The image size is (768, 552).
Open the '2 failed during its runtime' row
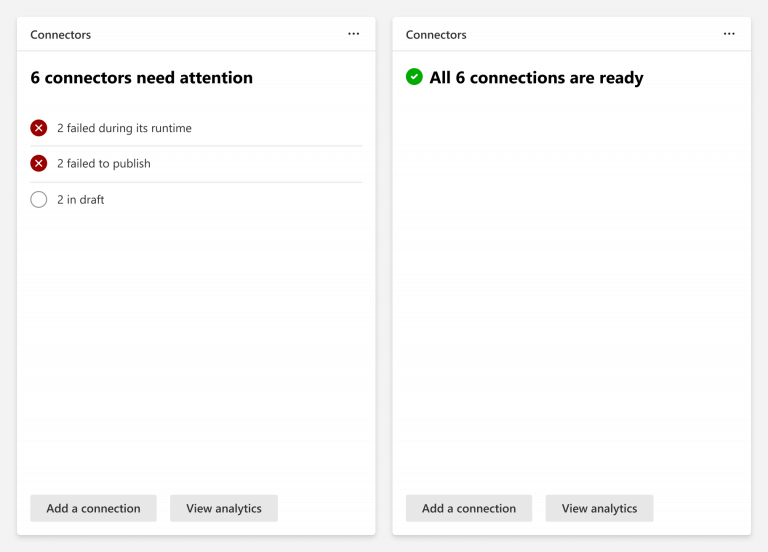point(196,128)
